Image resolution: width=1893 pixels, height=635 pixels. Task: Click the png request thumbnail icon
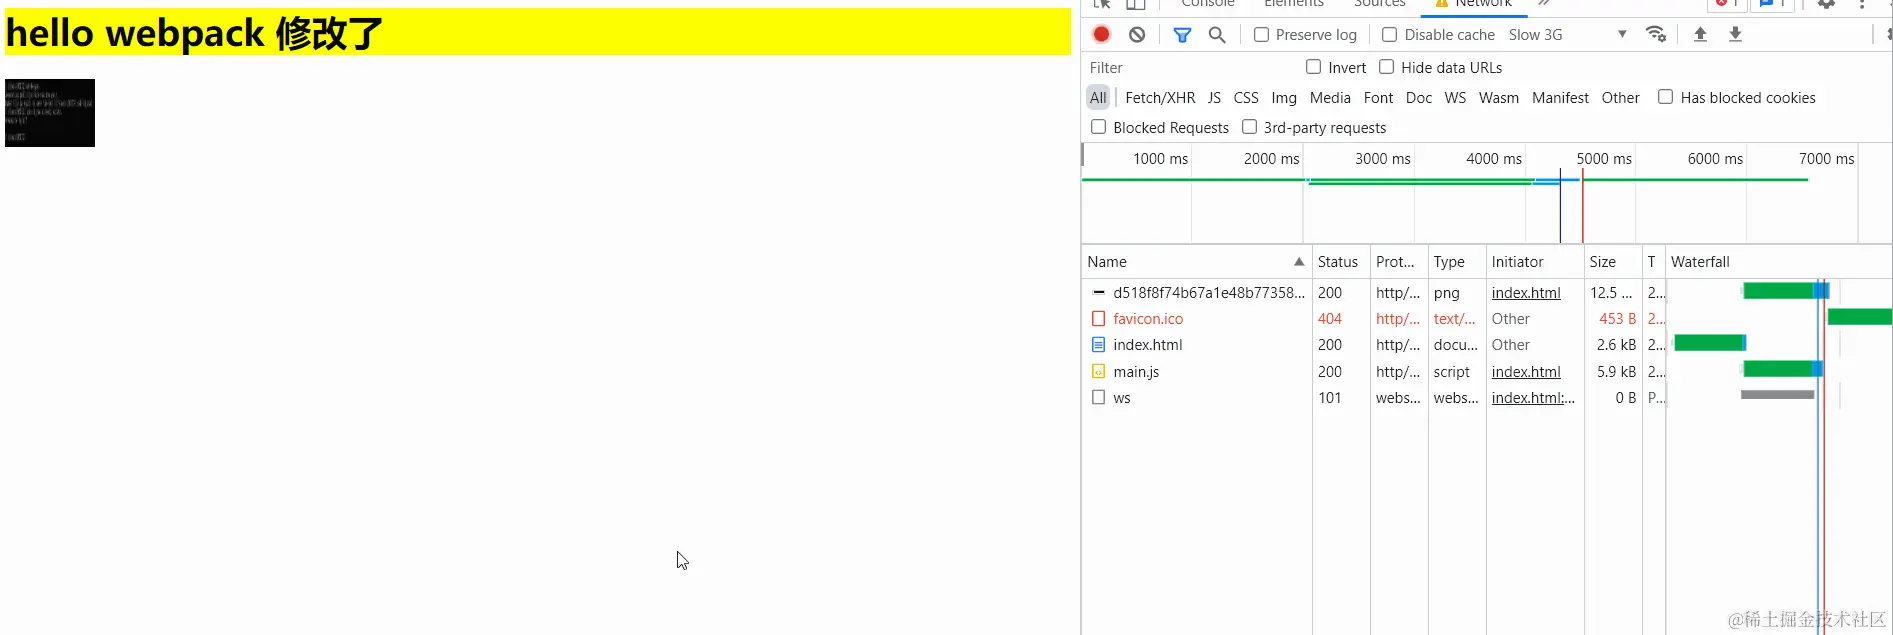1098,293
